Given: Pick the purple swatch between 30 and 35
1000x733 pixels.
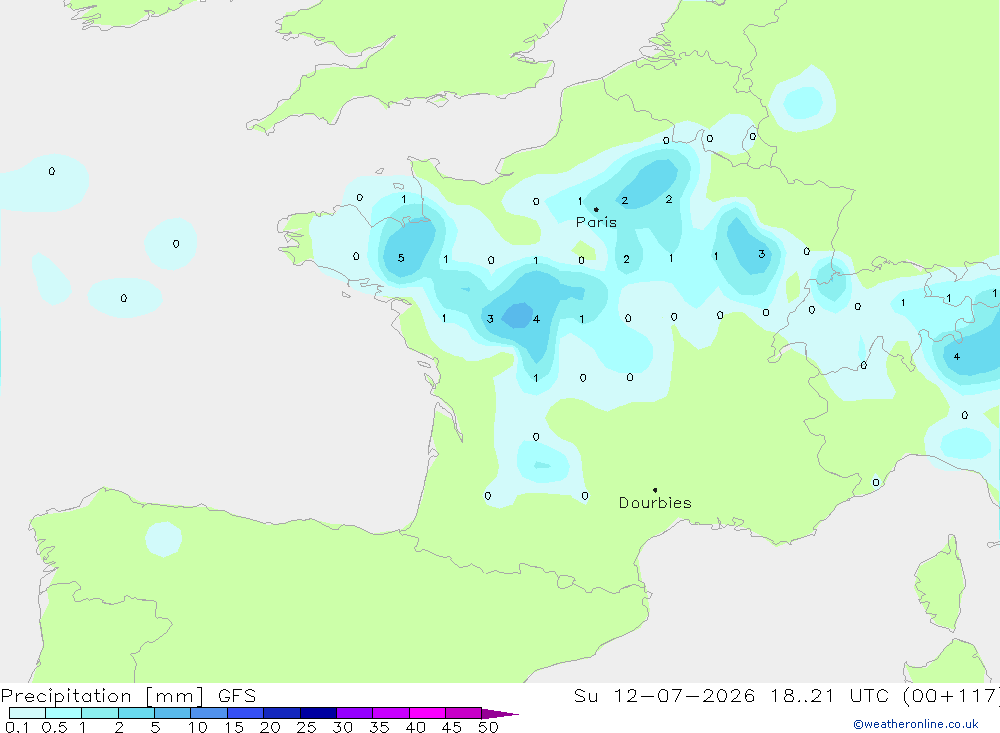Looking at the screenshot, I should 355,713.
